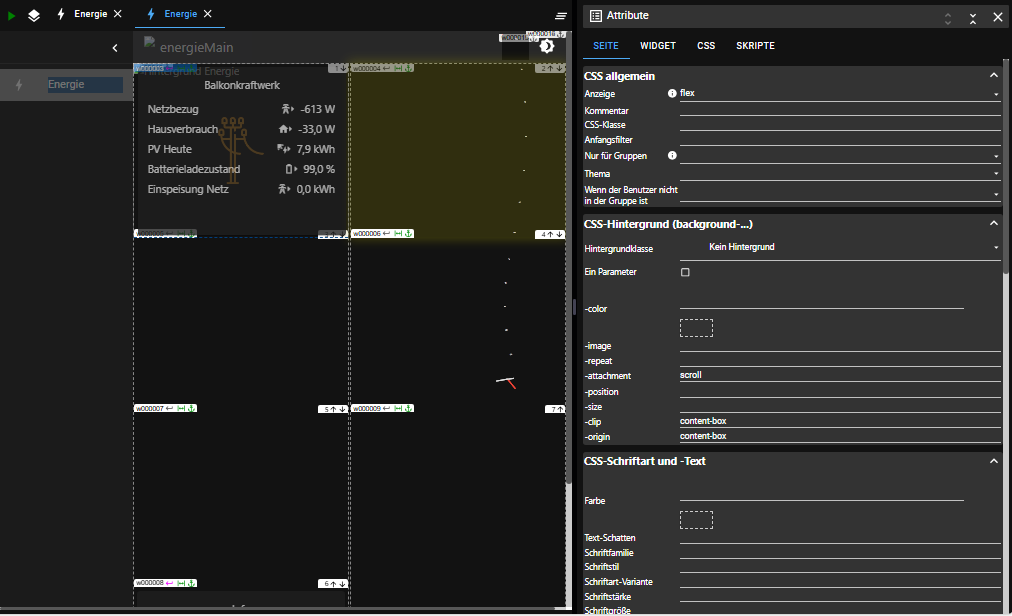Collapse the CSS-Schriftart und -Text section
This screenshot has height=616, width=1012.
tap(993, 461)
